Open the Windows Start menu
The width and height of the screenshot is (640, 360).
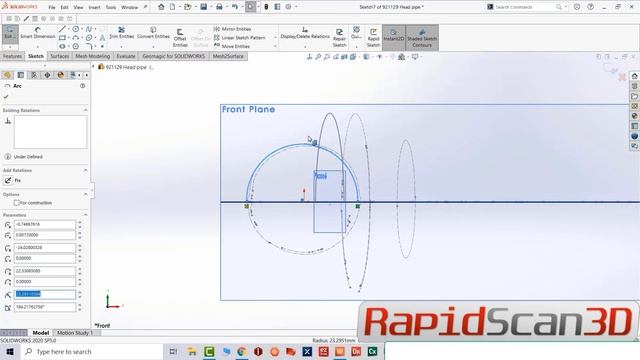click(10, 351)
